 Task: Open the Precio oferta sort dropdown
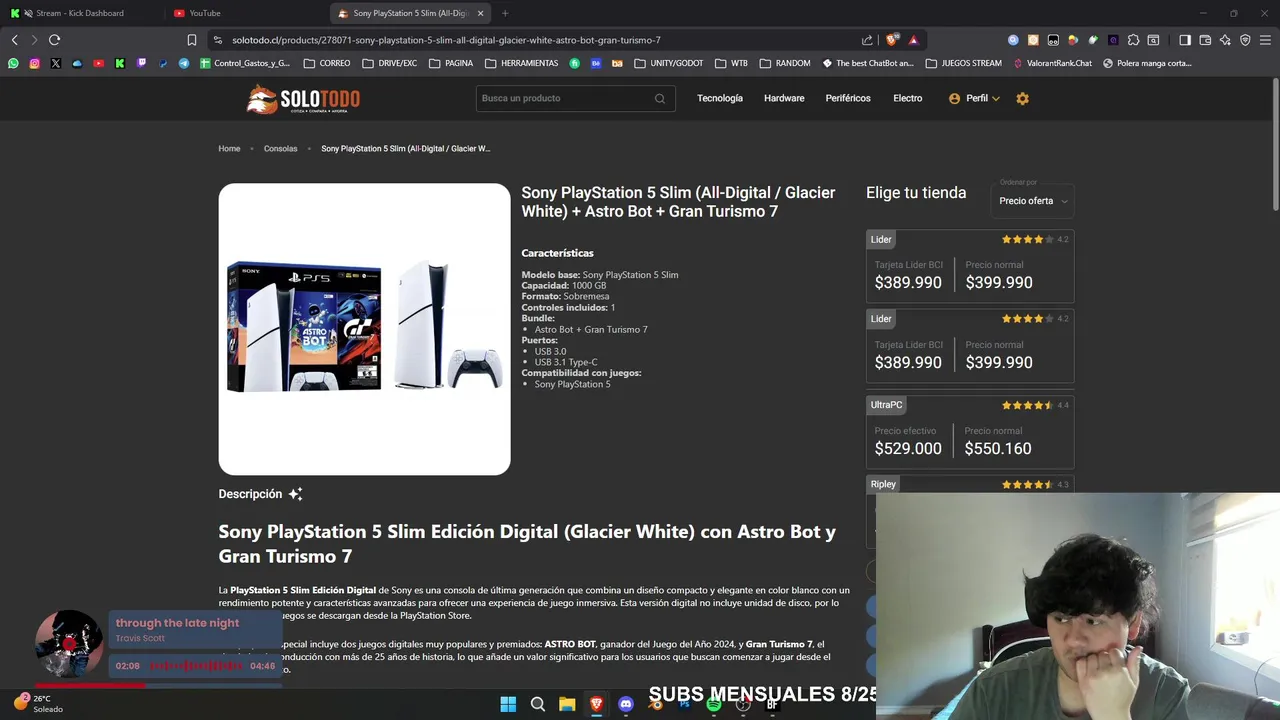(1034, 201)
